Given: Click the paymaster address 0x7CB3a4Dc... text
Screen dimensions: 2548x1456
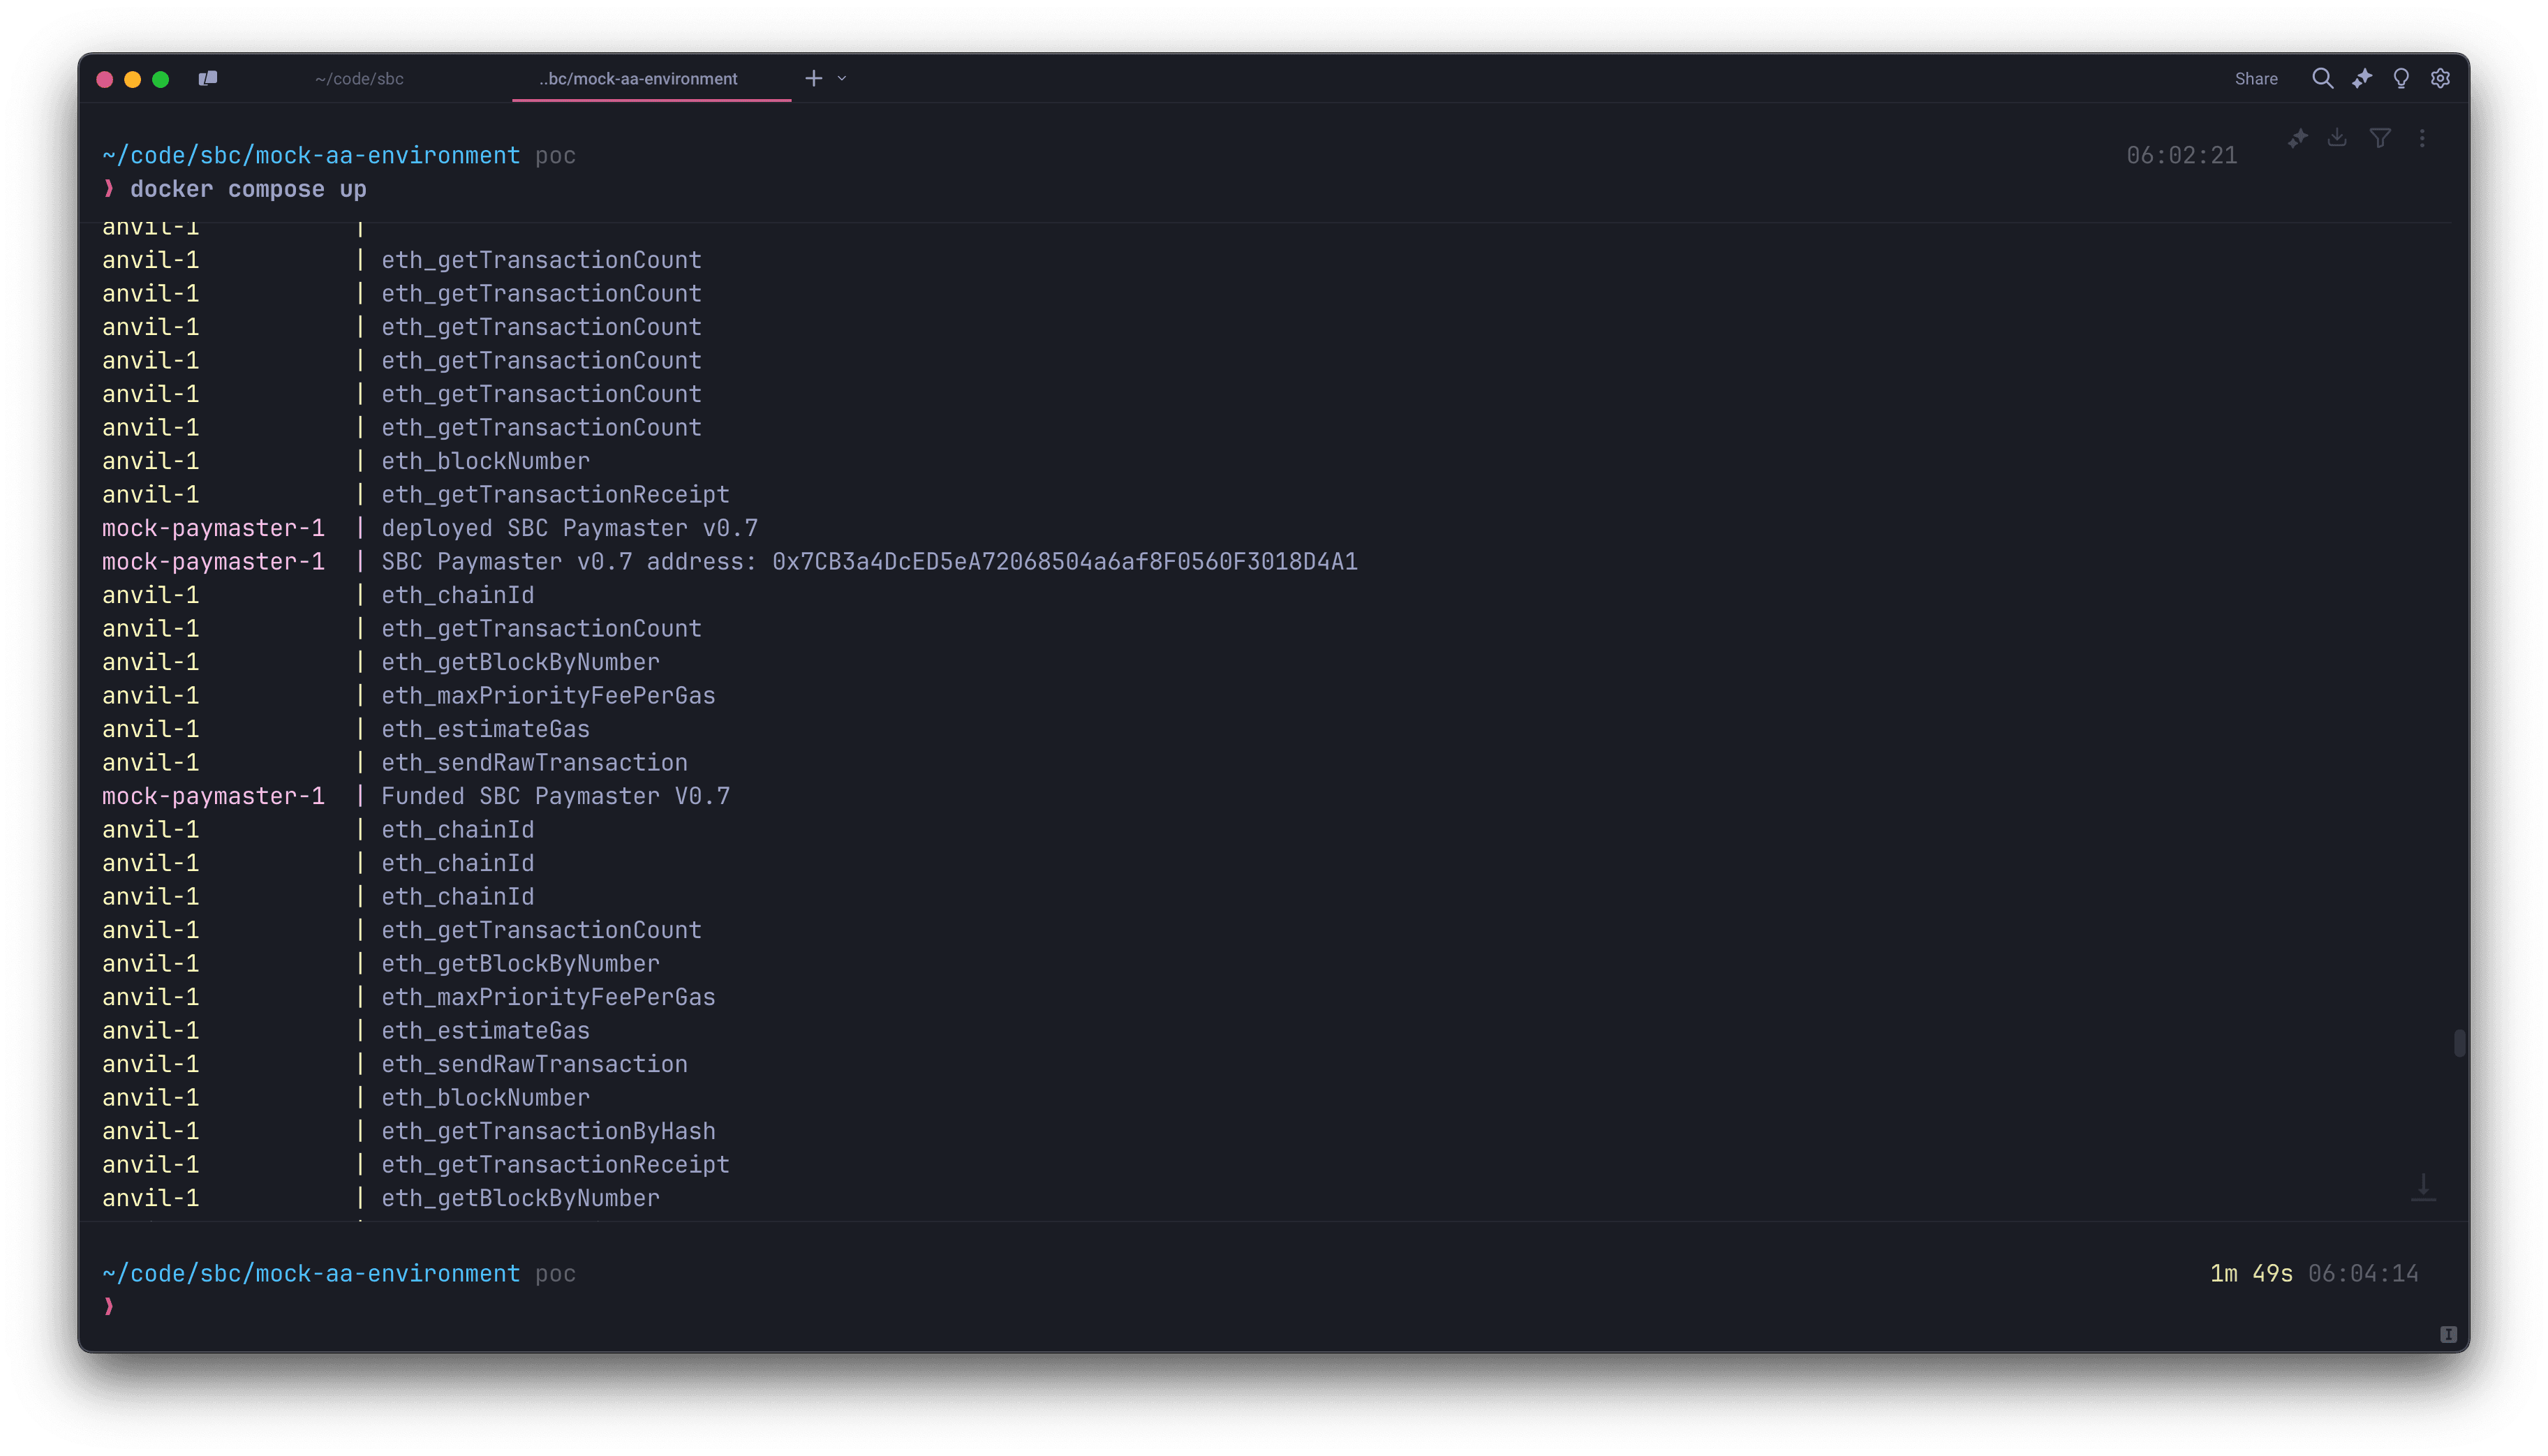Looking at the screenshot, I should pyautogui.click(x=1065, y=562).
